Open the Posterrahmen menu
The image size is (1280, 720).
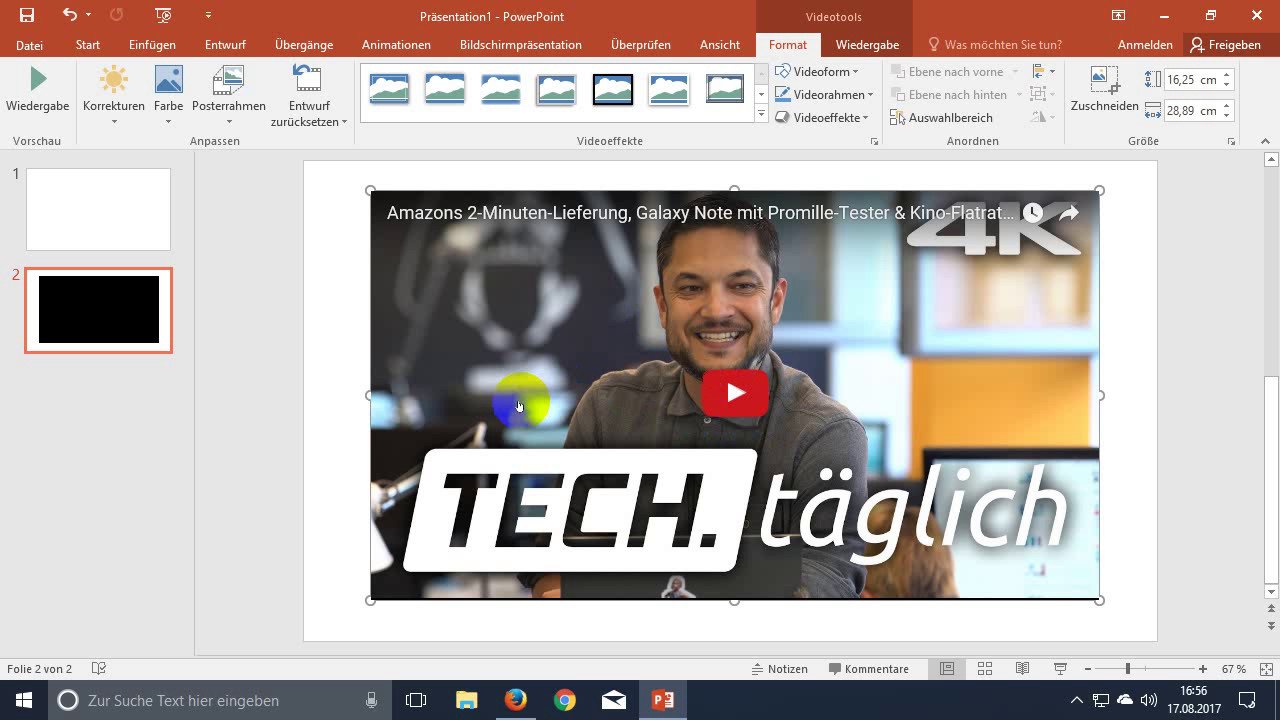click(229, 95)
